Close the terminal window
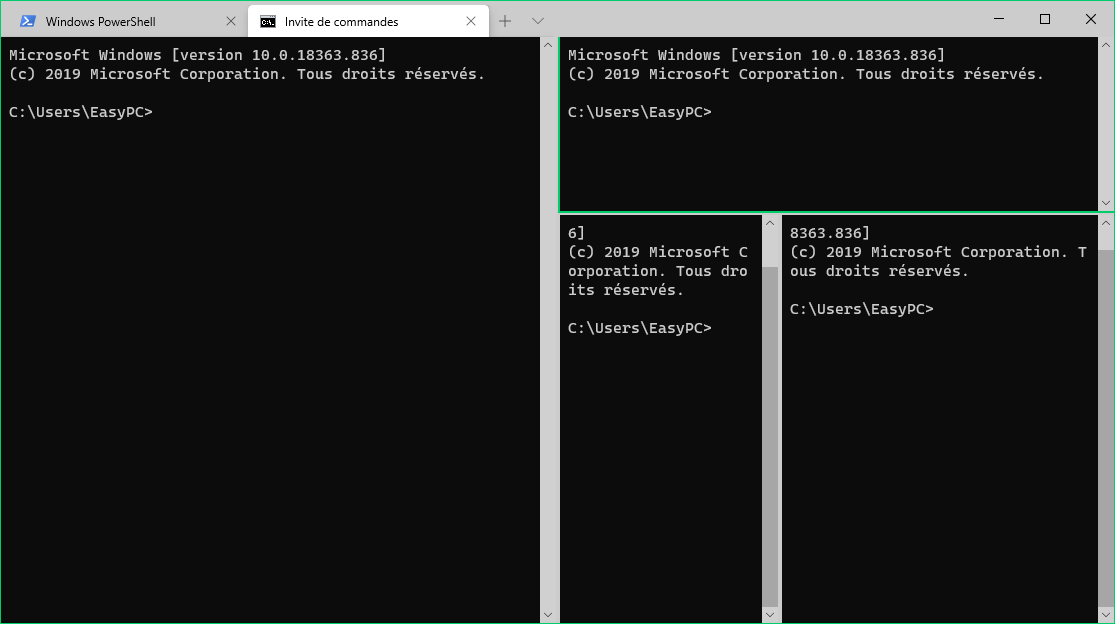 tap(1090, 18)
